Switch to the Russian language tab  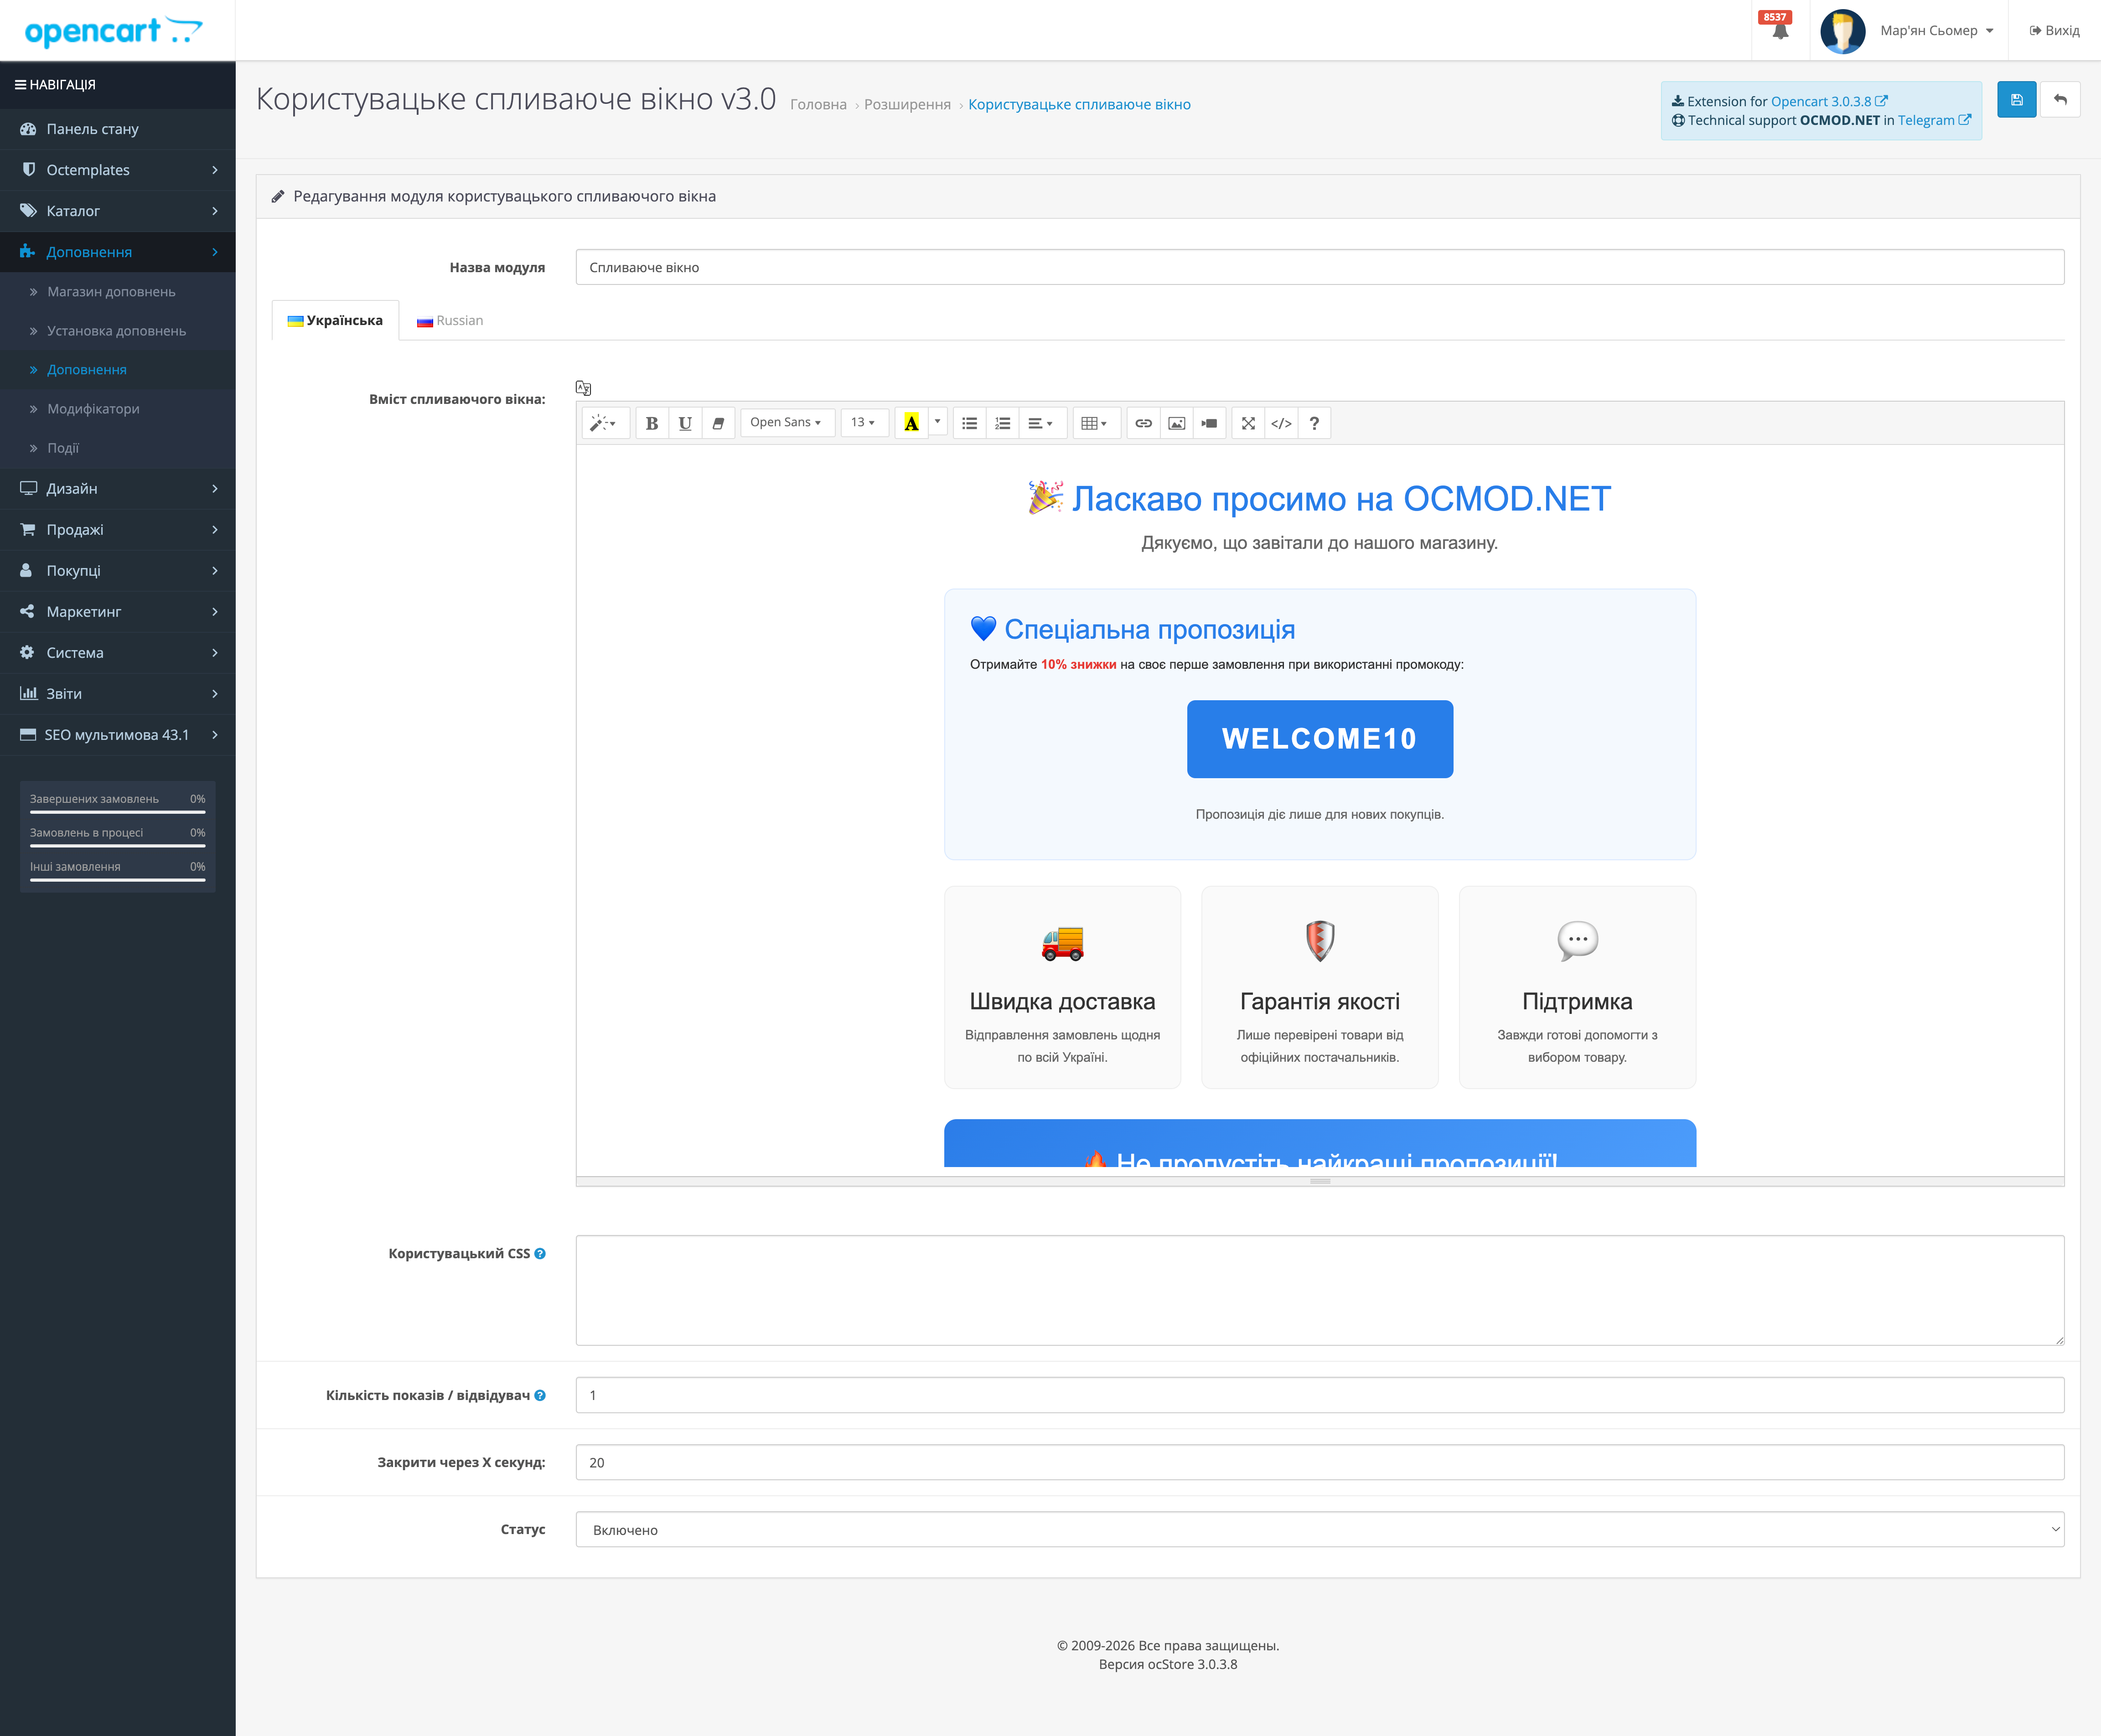point(450,320)
